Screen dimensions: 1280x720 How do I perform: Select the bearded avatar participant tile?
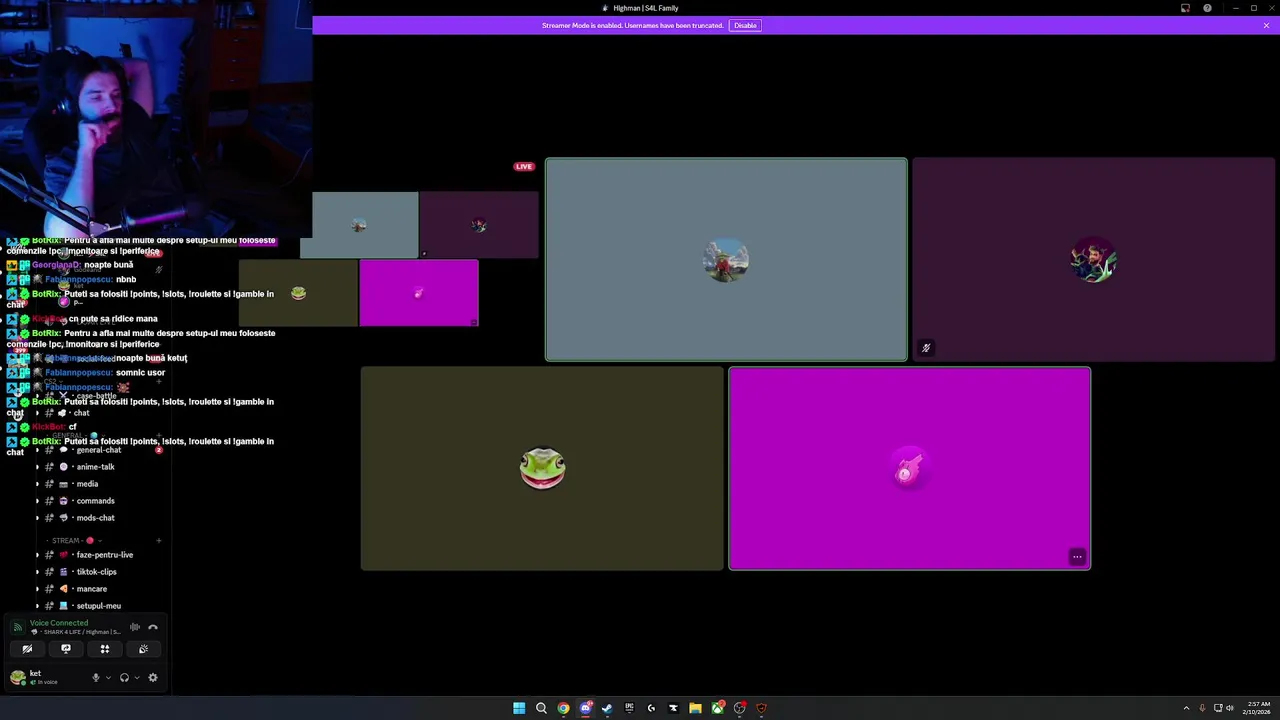[x=1093, y=259]
